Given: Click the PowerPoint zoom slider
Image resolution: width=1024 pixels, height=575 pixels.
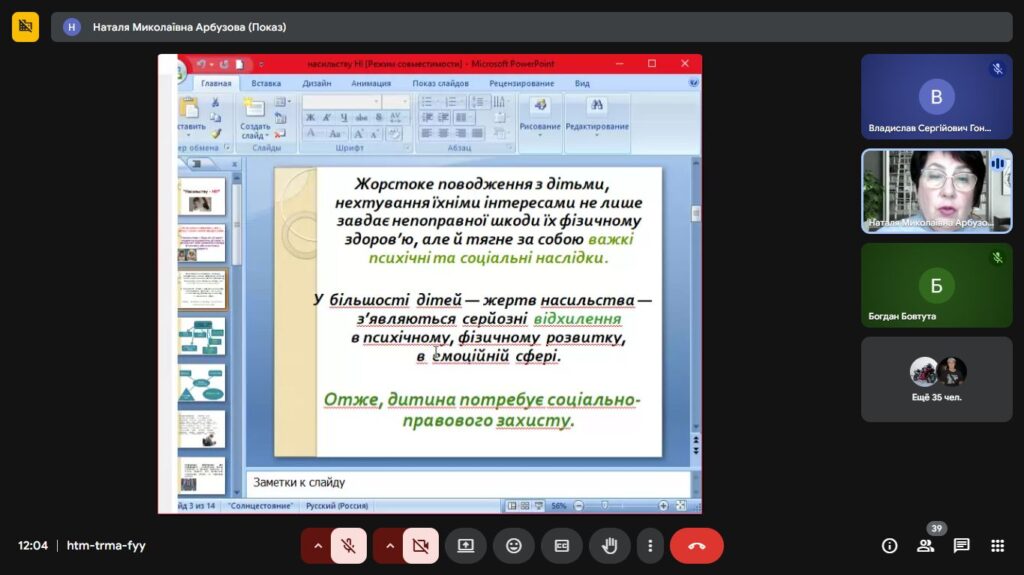Looking at the screenshot, I should pos(604,506).
